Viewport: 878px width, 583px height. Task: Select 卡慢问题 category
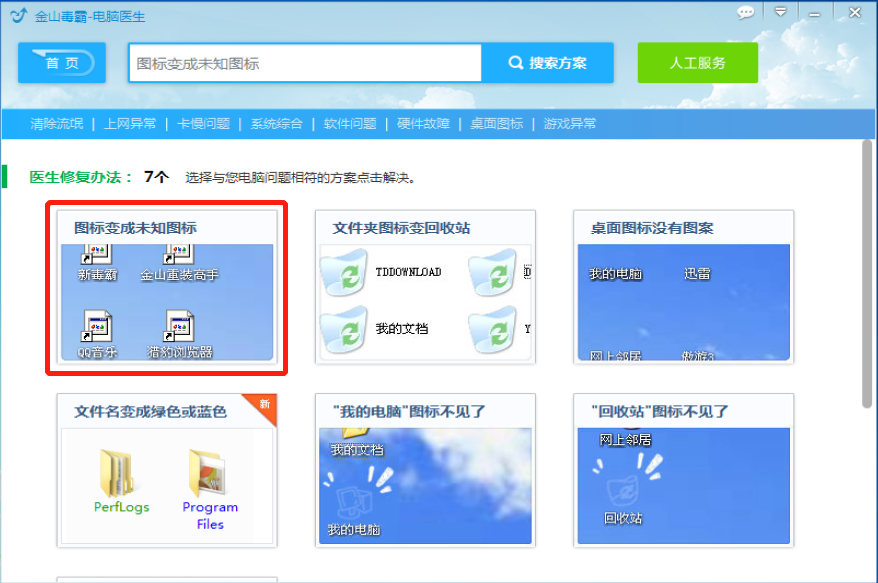point(203,124)
